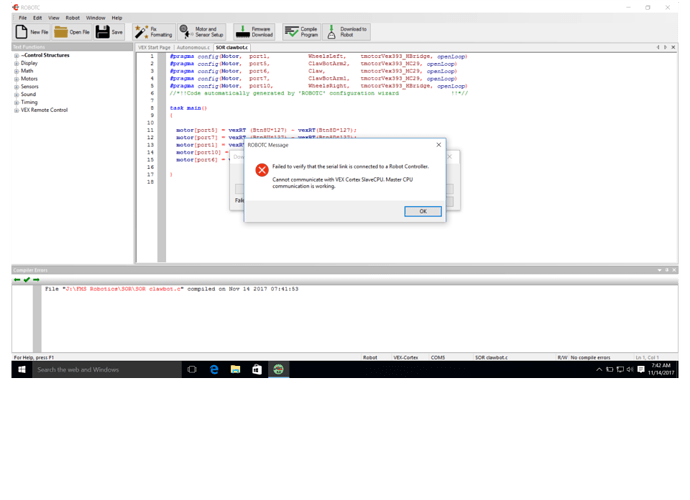Expand the VEX Remote Control tree node
The image size is (690, 500).
tap(16, 110)
